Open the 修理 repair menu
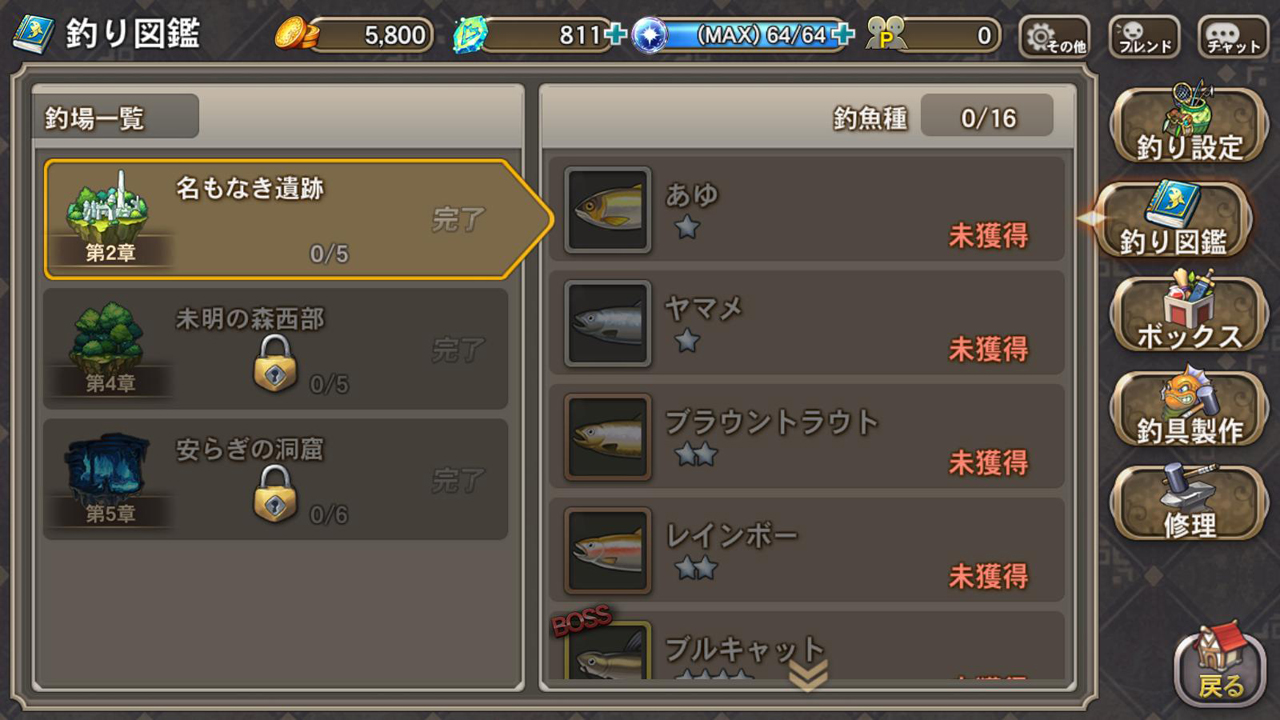The width and height of the screenshot is (1280, 720). click(1189, 502)
